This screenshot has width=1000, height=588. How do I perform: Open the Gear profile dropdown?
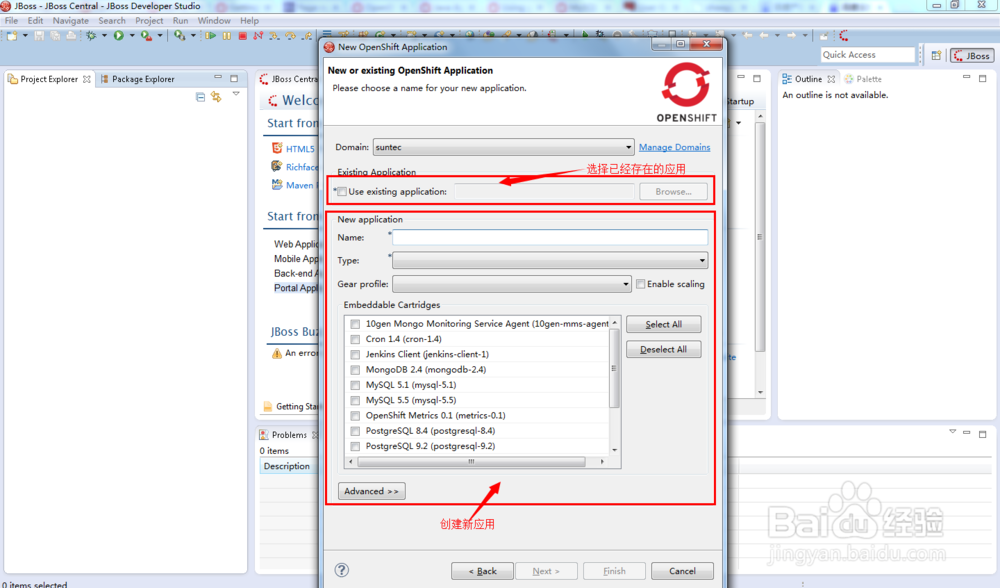[x=512, y=284]
